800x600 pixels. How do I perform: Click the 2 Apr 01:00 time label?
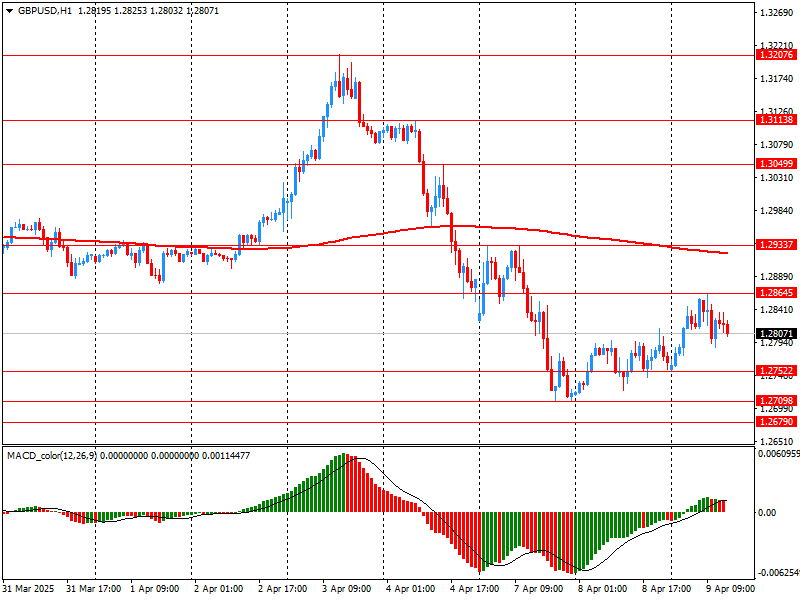click(x=220, y=589)
